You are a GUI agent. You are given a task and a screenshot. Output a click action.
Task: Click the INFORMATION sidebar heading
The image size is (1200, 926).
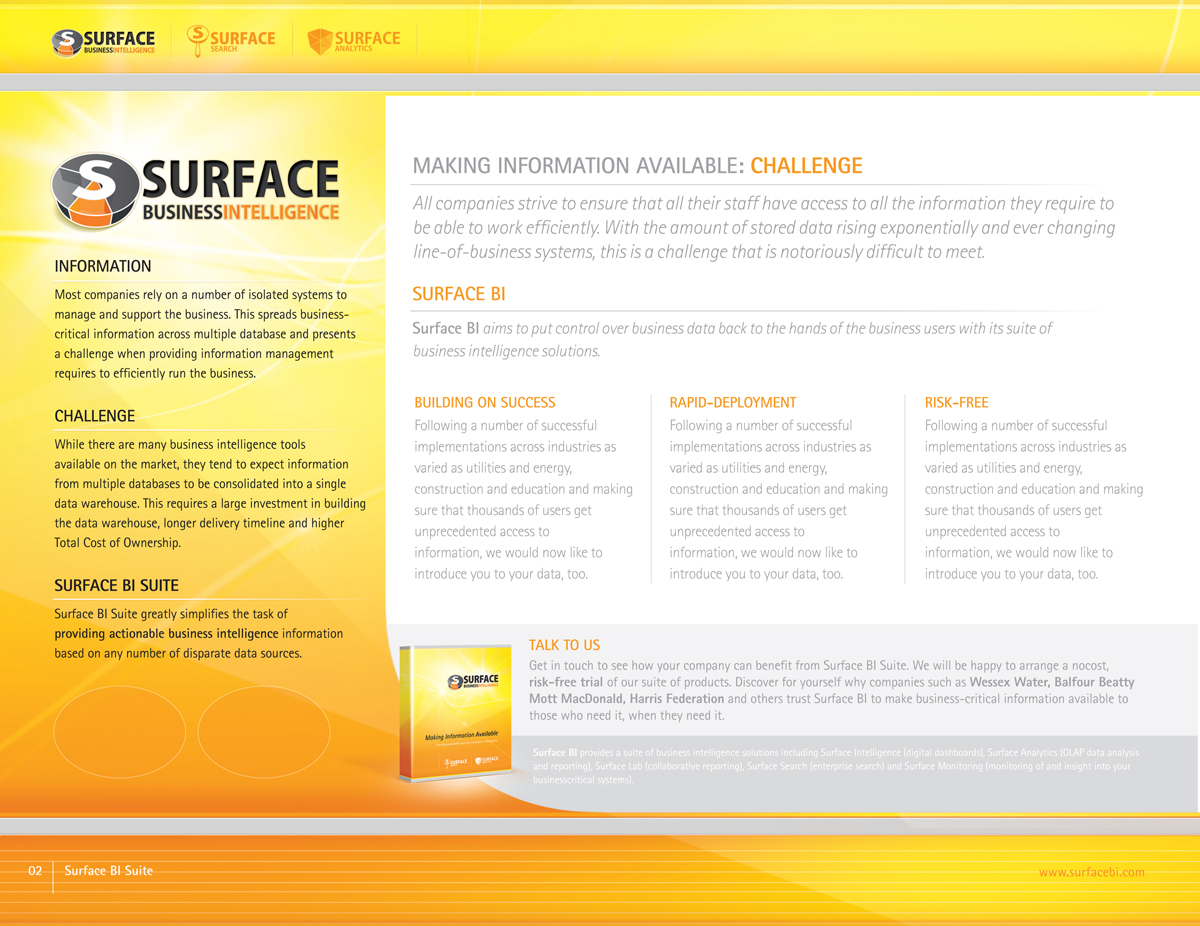[x=103, y=266]
